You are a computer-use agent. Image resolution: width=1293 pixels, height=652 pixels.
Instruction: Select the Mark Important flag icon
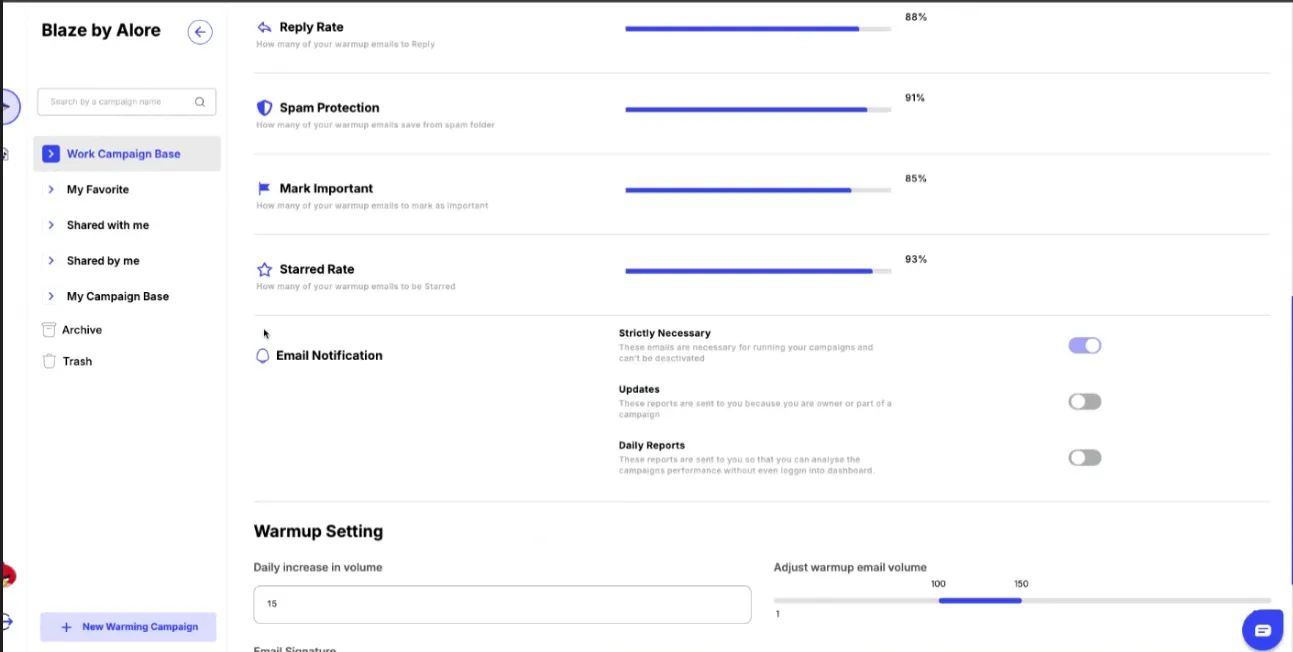click(x=263, y=188)
